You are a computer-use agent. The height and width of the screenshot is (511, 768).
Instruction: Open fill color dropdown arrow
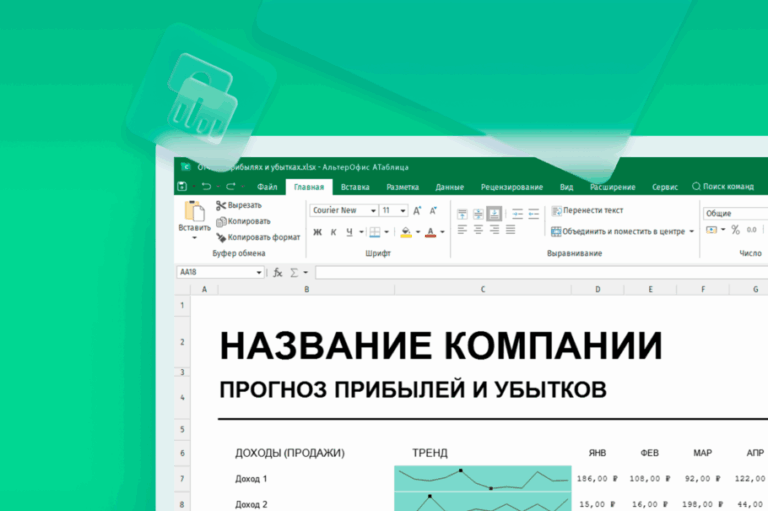418,232
